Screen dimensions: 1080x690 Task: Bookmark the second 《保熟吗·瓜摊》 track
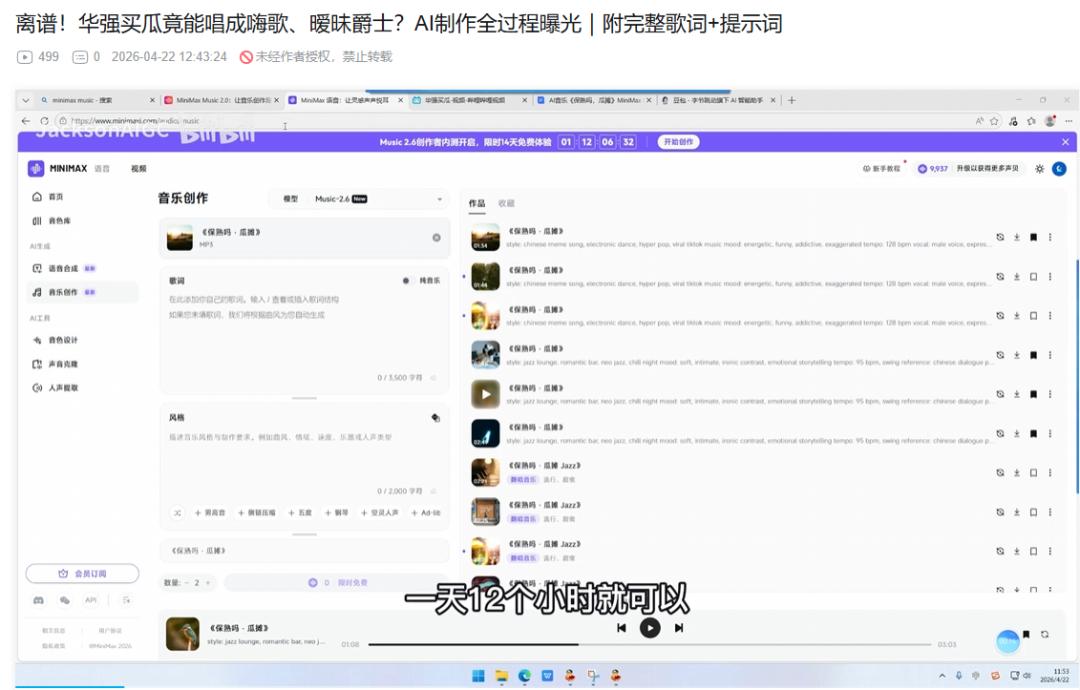(1033, 277)
